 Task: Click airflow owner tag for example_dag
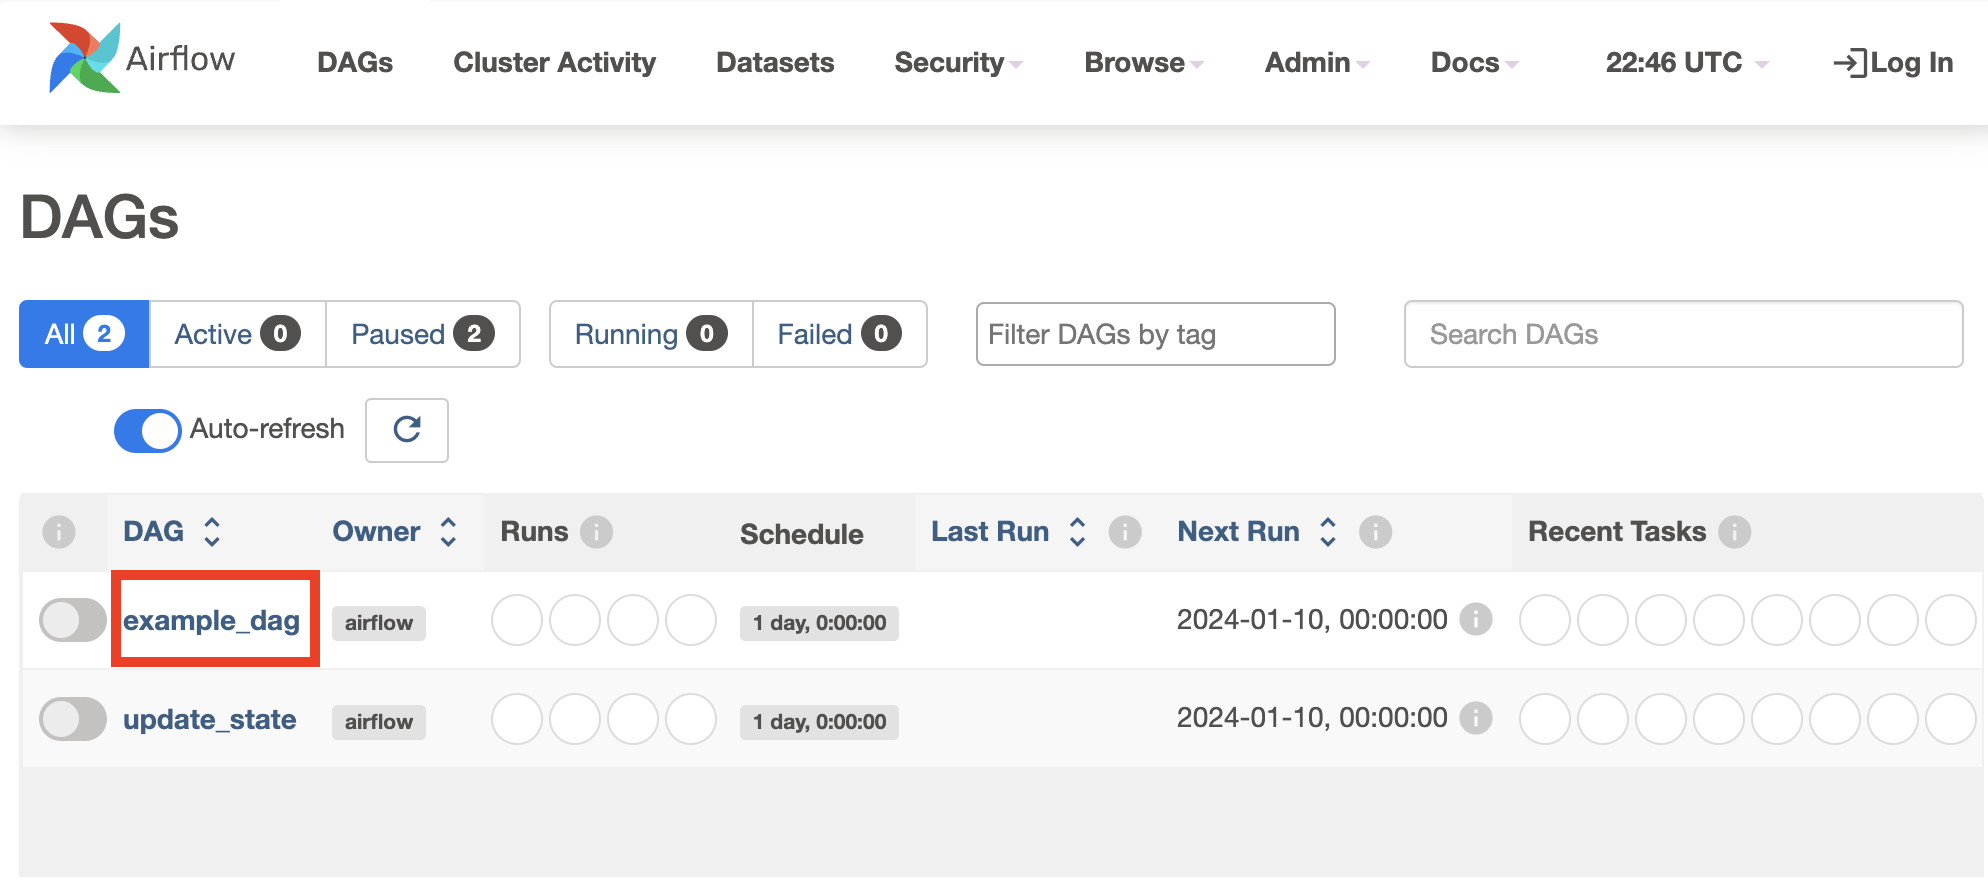[x=379, y=623]
